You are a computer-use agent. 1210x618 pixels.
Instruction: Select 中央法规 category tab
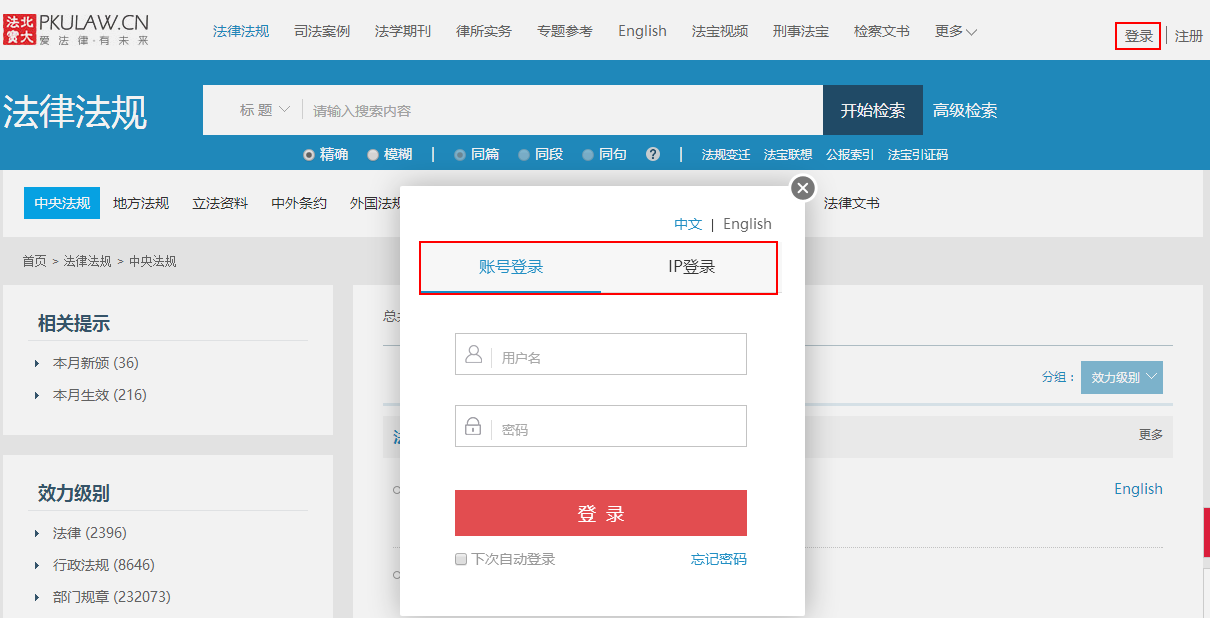62,203
